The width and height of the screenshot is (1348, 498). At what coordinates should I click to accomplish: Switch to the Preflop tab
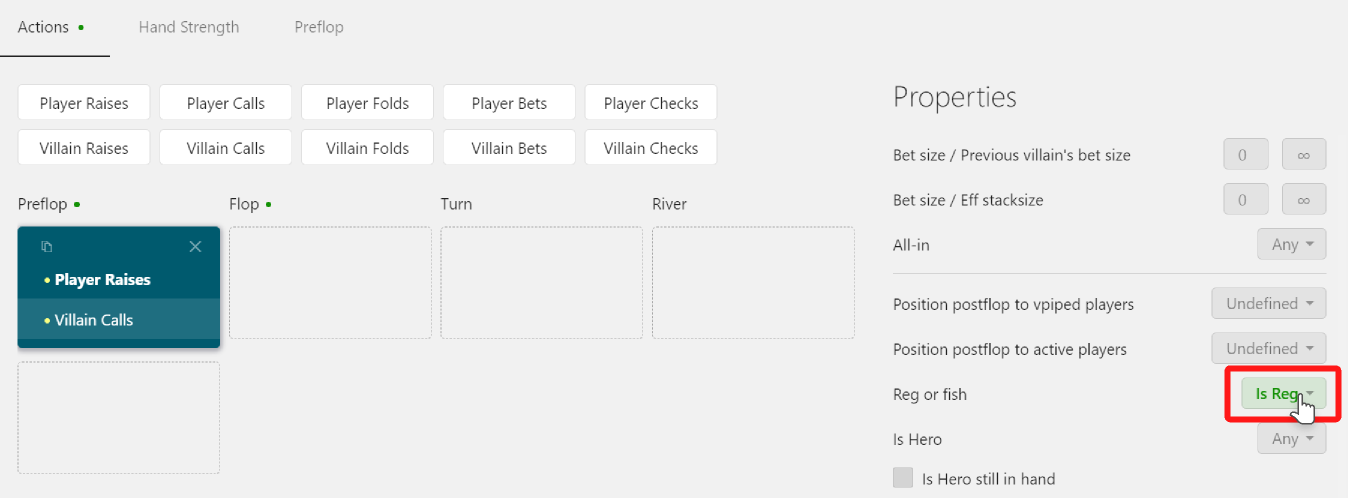tap(319, 27)
